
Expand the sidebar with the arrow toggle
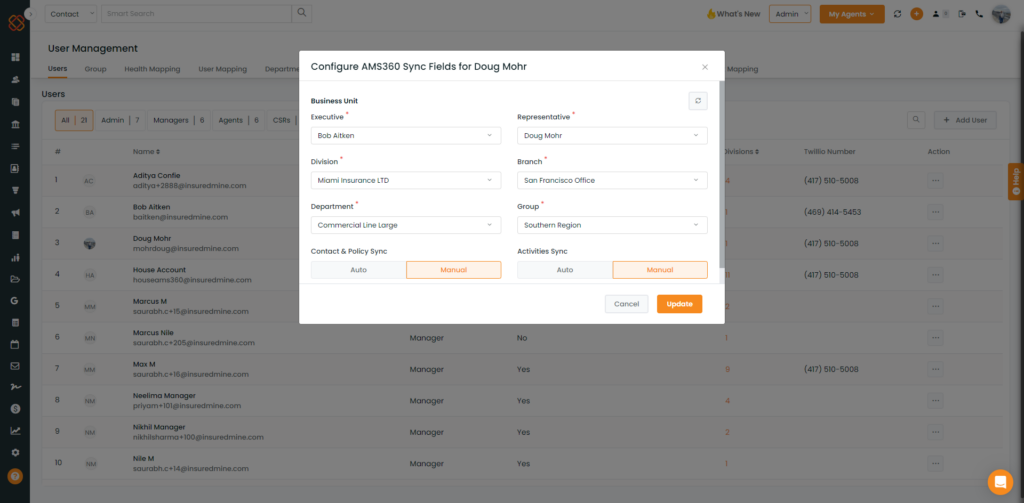(x=29, y=13)
